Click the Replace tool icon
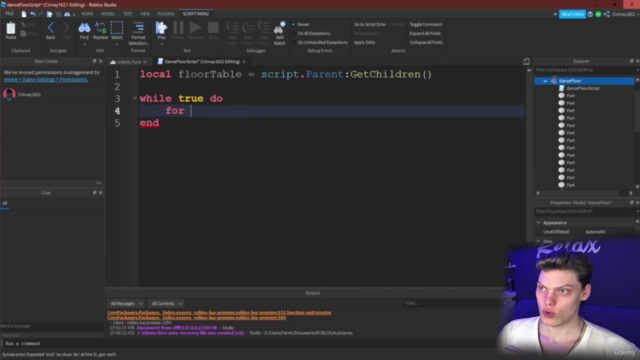Viewport: 640px width, 360px height. pos(100,28)
